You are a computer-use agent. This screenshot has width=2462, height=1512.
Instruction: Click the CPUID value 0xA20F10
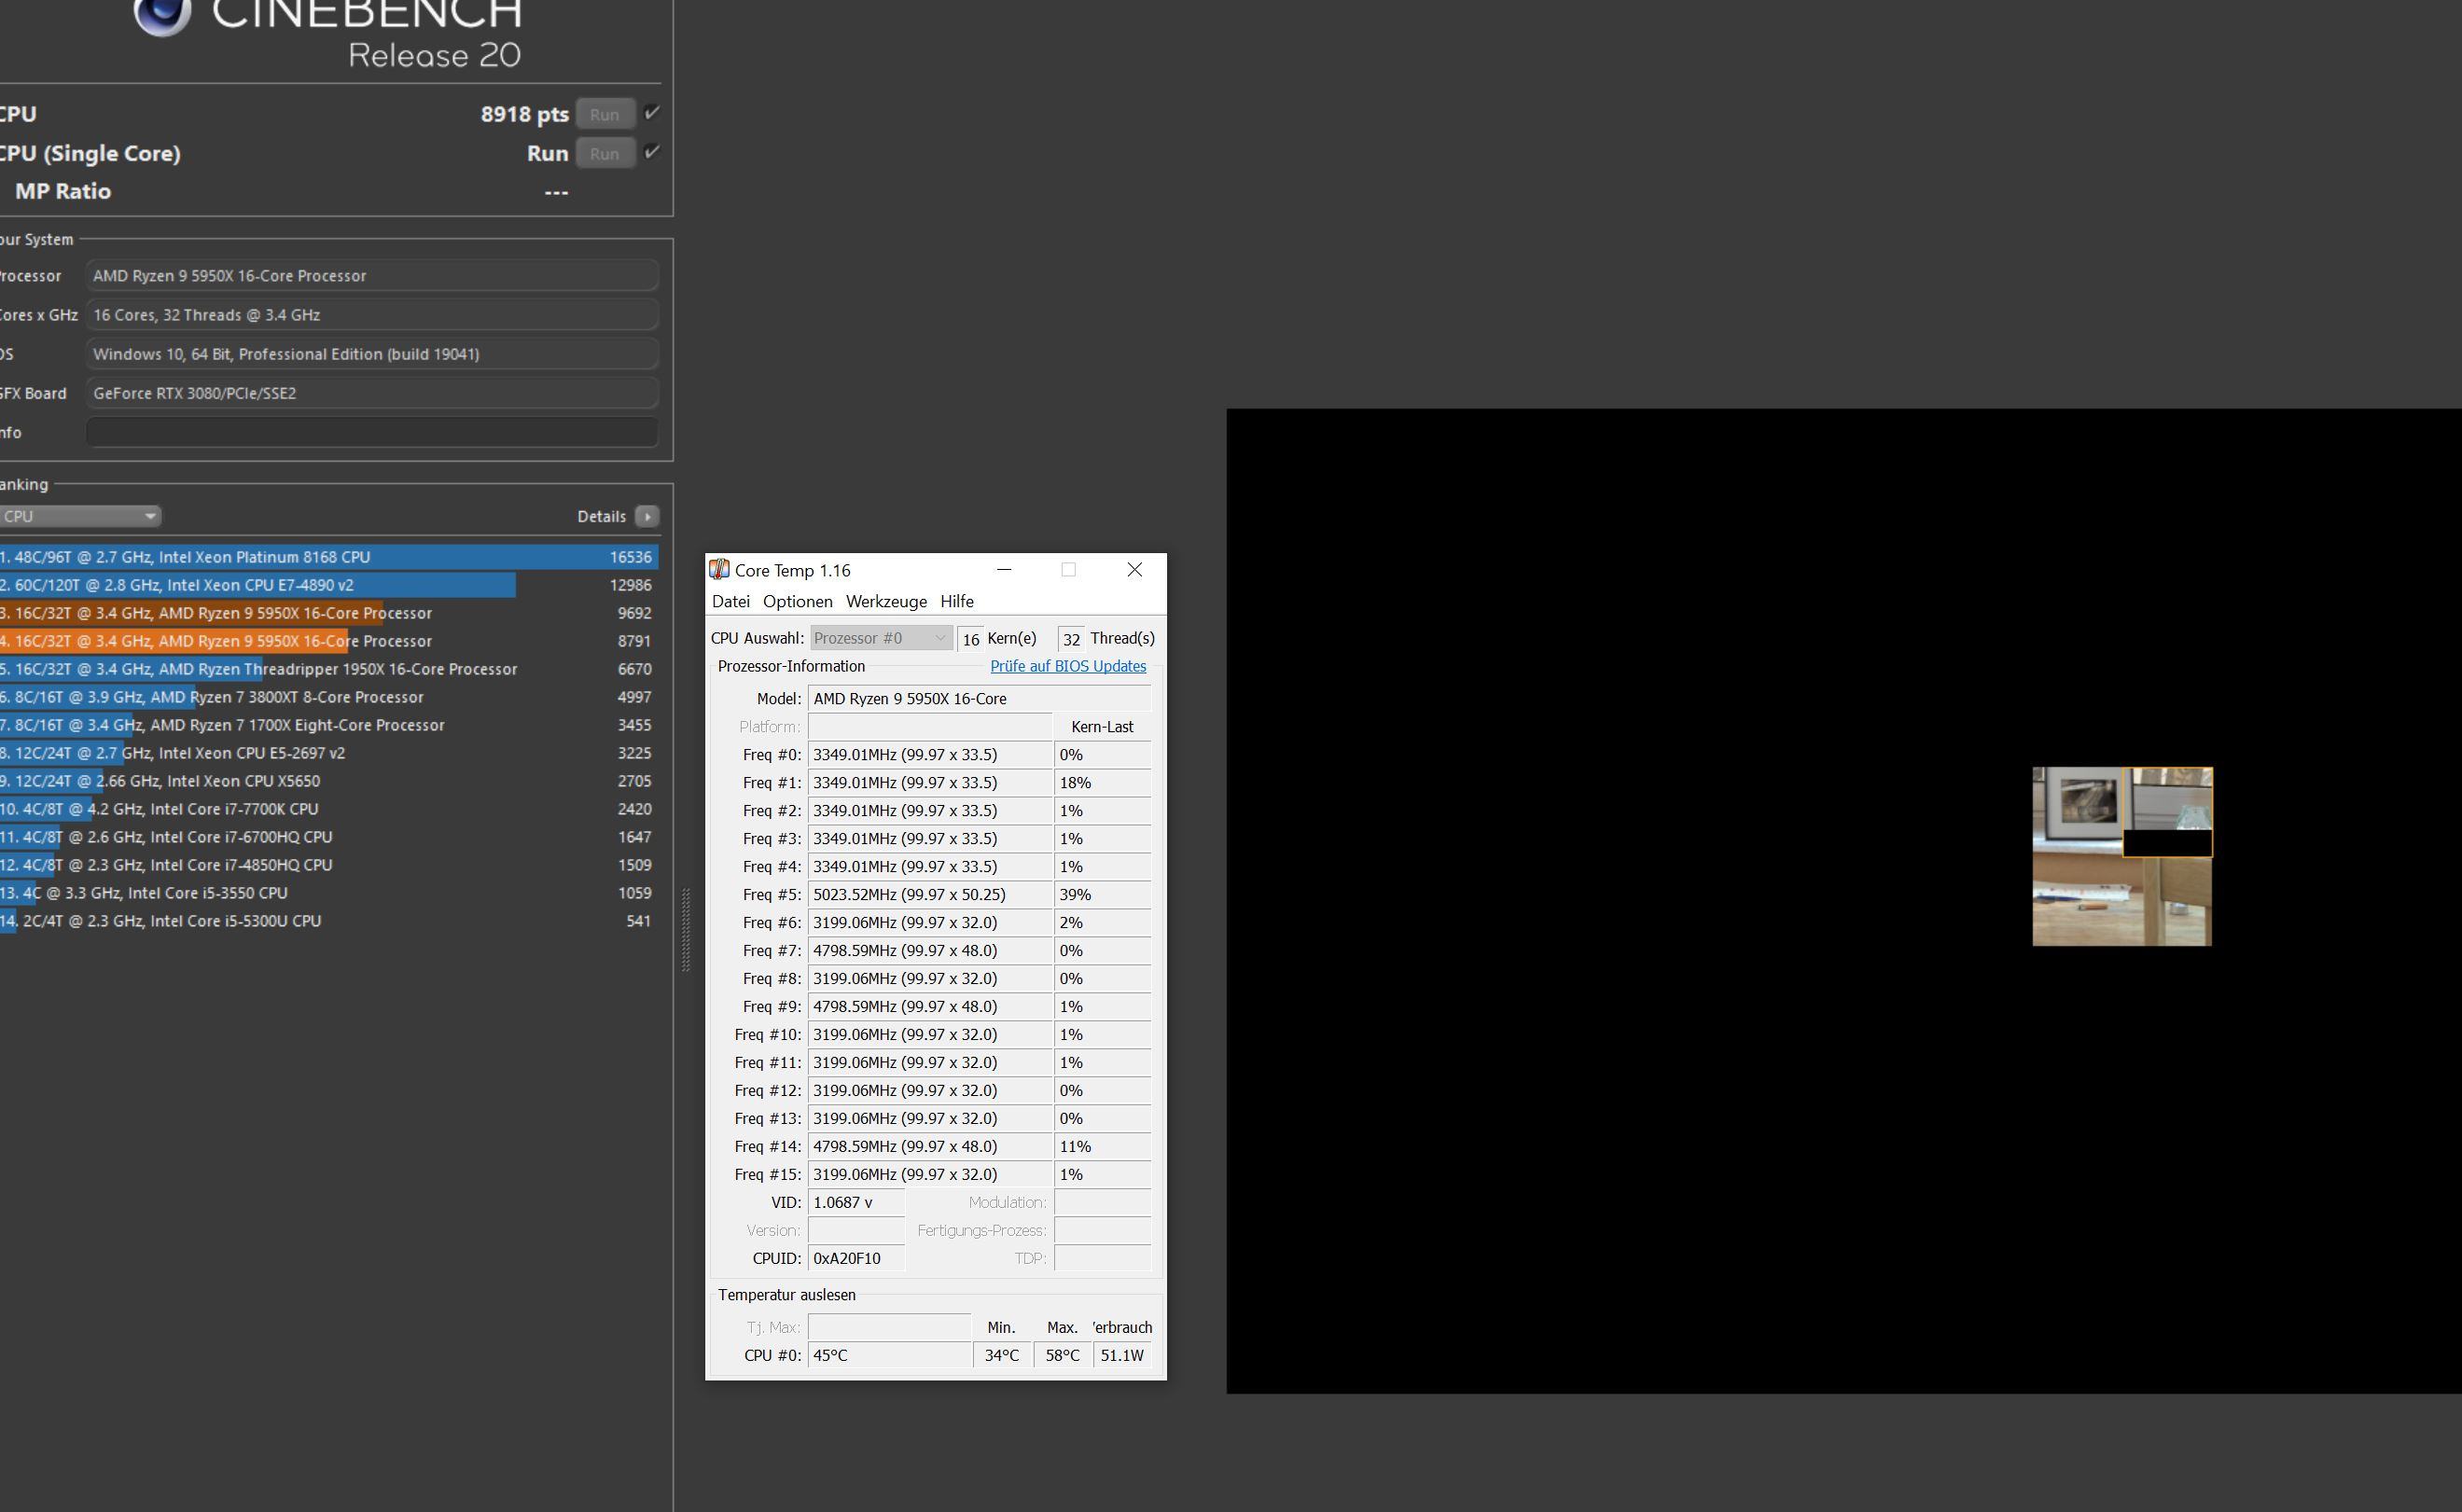856,1258
